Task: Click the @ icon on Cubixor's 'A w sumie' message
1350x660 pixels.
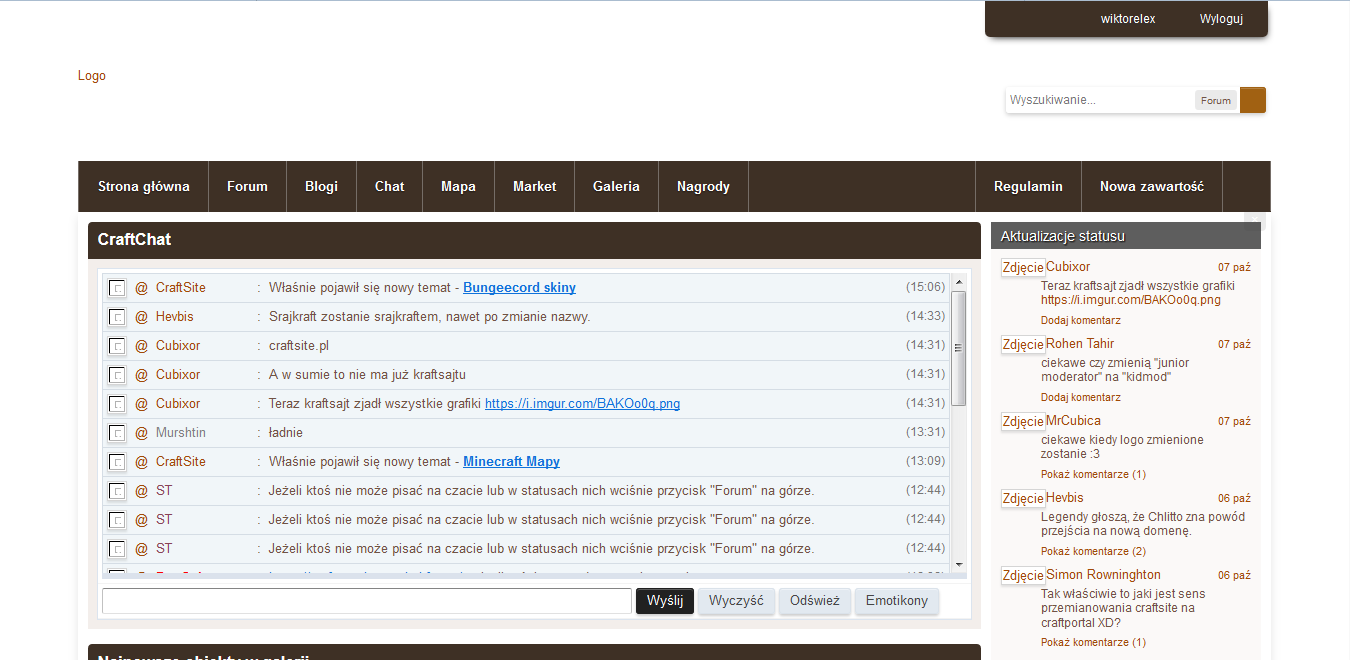Action: (141, 374)
